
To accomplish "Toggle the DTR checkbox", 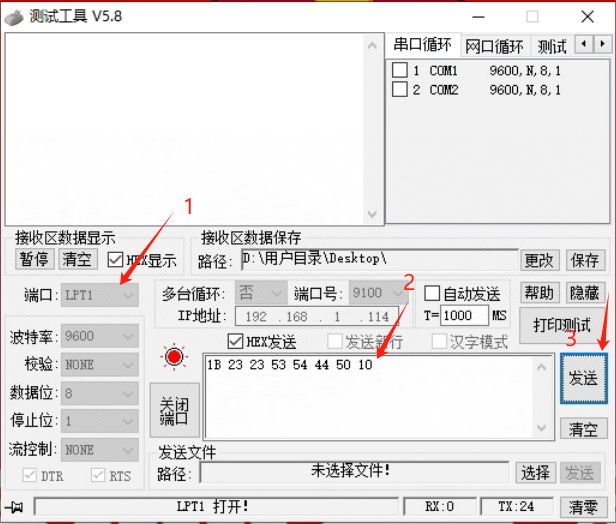I will (29, 475).
